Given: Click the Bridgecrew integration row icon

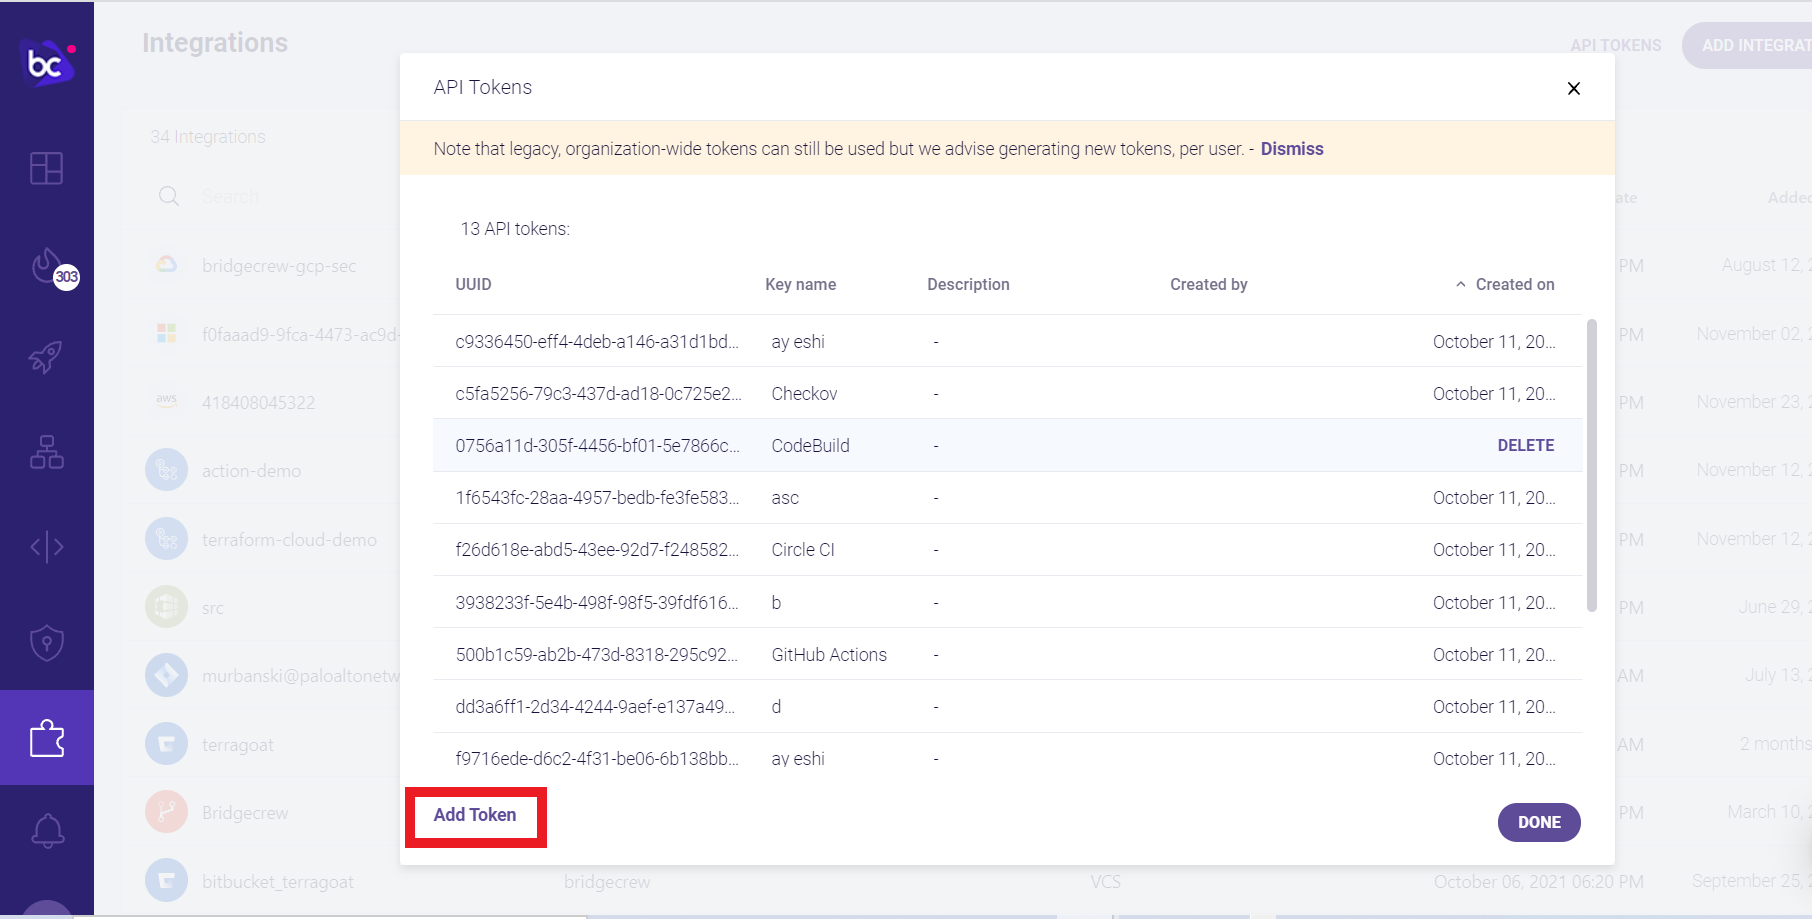Looking at the screenshot, I should click(166, 812).
